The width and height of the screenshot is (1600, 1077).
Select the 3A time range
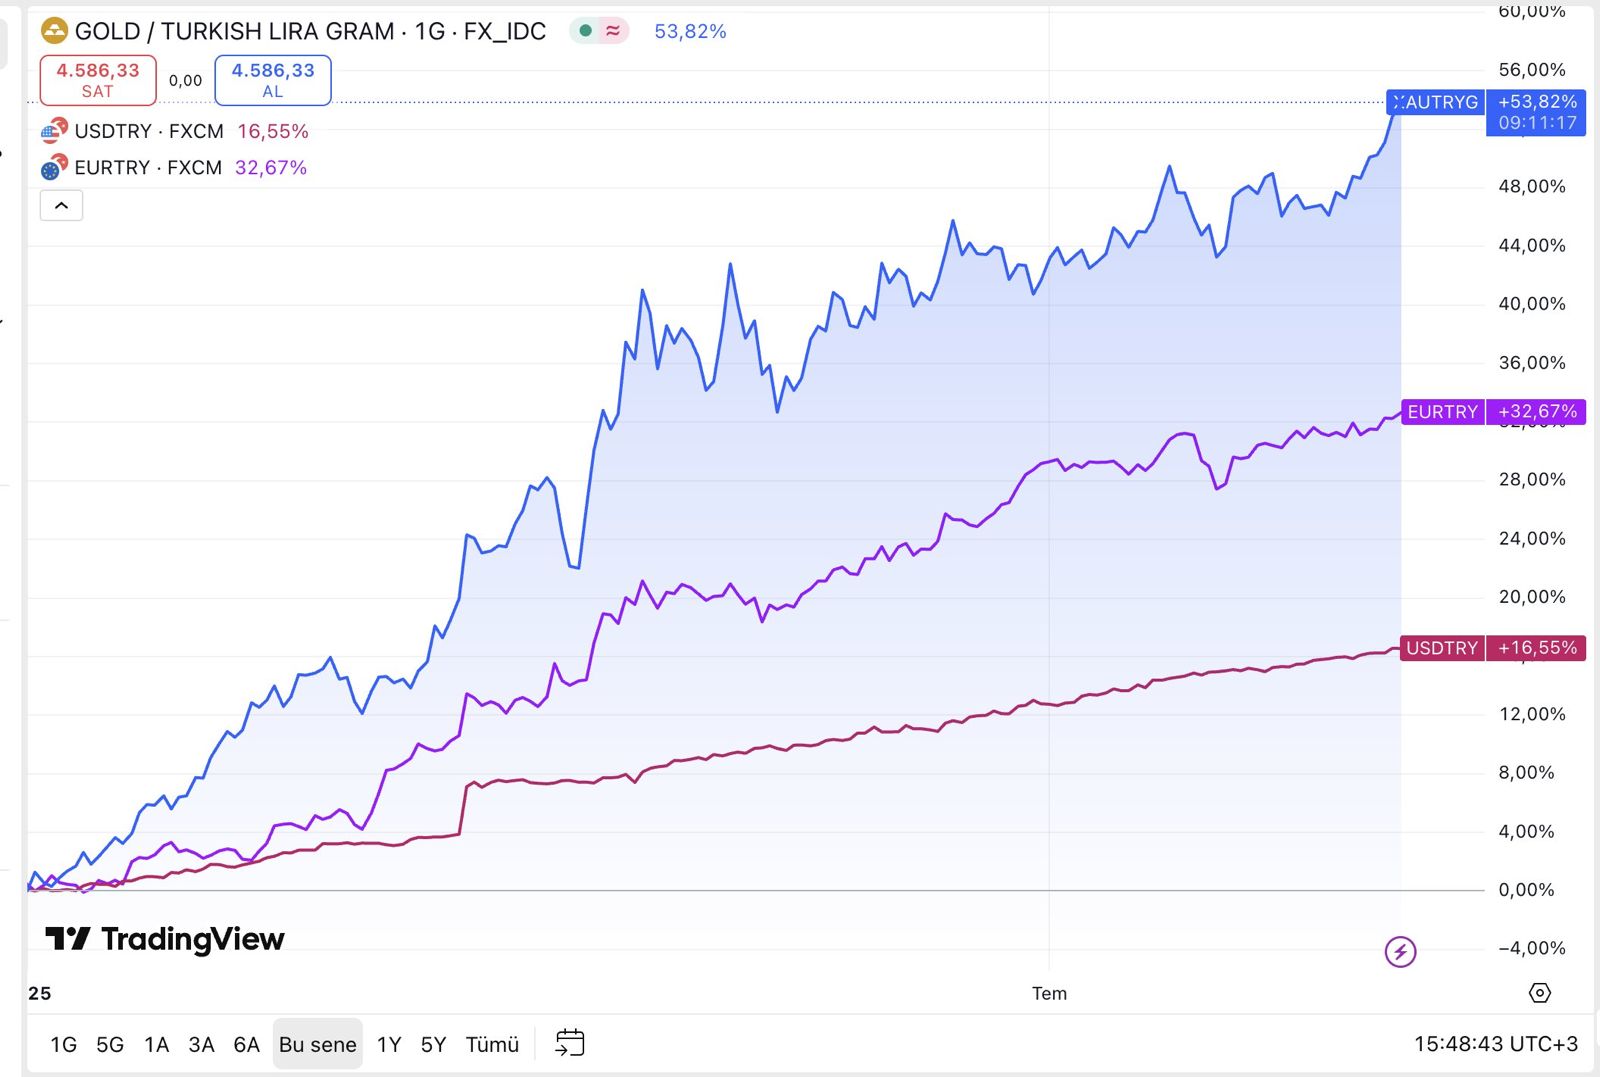[201, 1044]
